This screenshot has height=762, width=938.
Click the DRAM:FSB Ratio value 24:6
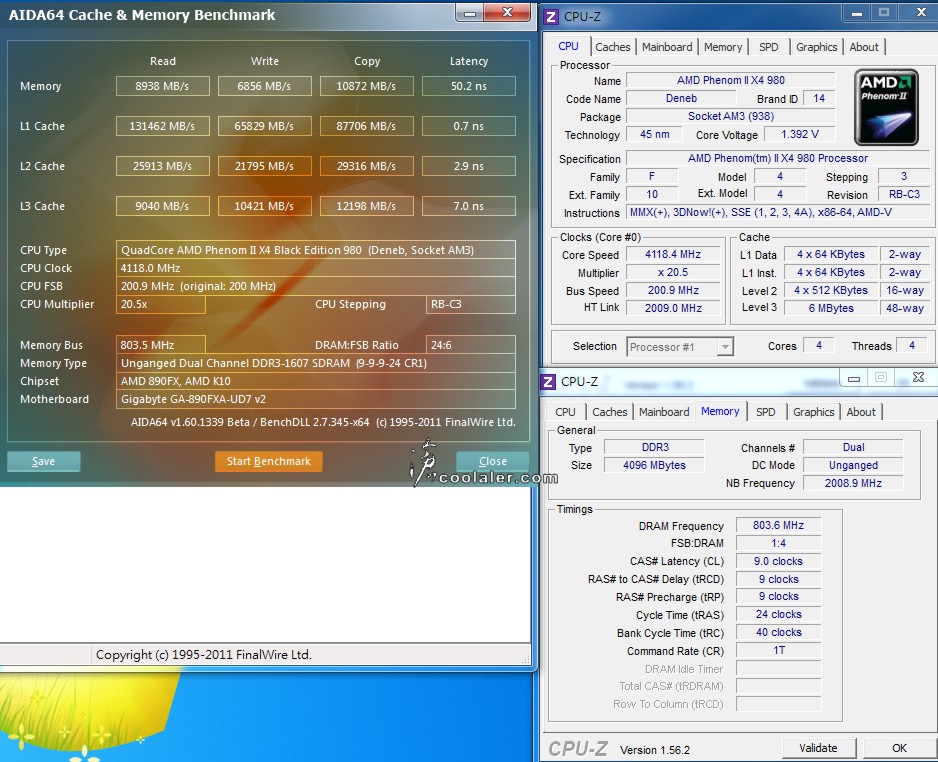tap(470, 345)
